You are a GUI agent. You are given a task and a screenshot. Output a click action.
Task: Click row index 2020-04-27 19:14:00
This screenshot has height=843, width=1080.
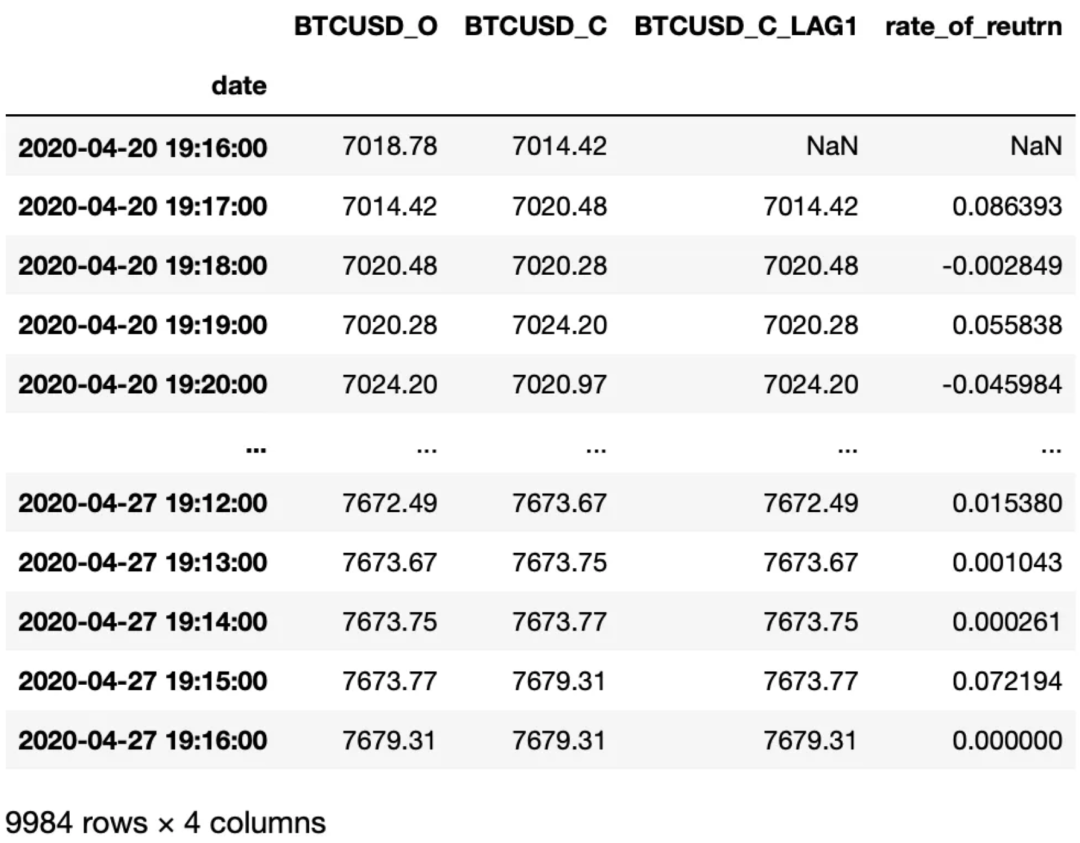tap(143, 622)
